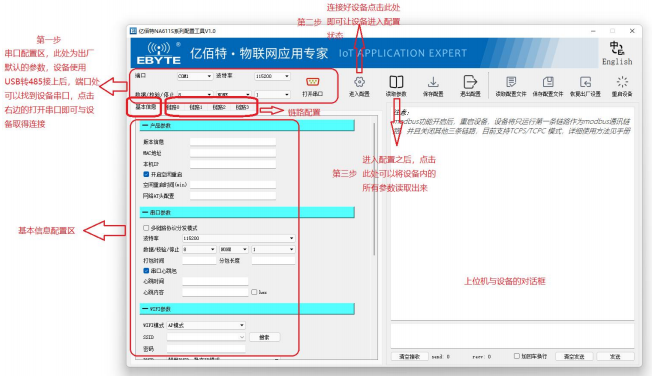Click the 发送 (send) button
The image size is (659, 376).
coord(615,356)
